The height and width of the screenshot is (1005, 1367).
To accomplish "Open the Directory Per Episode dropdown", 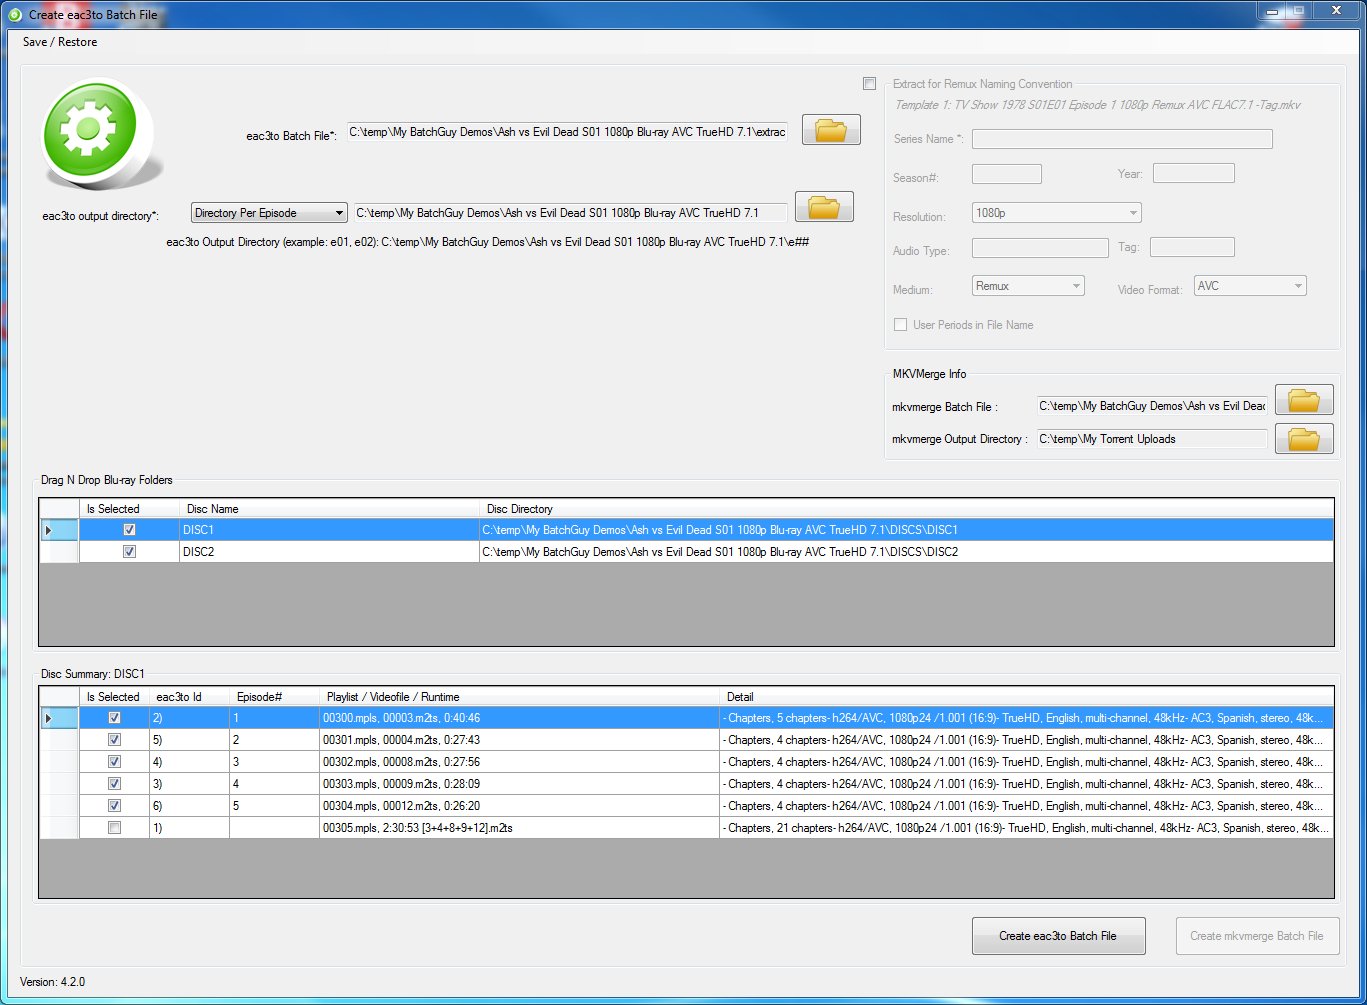I will (x=269, y=213).
